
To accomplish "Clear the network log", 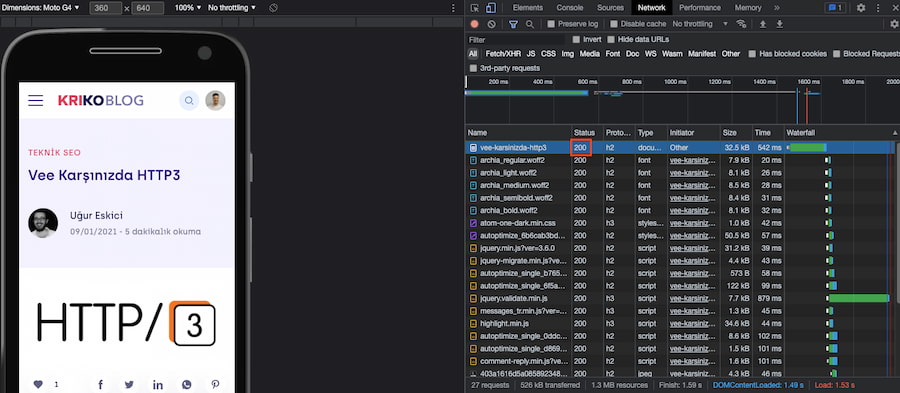I will pos(491,24).
